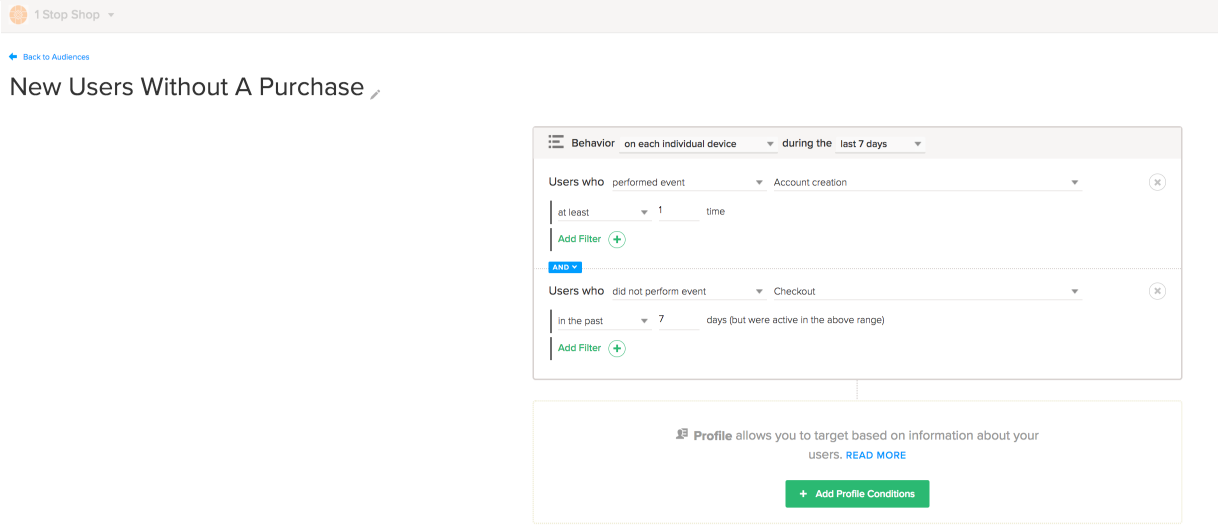This screenshot has width=1218, height=528.
Task: Open the READ MORE link
Action: [x=876, y=455]
